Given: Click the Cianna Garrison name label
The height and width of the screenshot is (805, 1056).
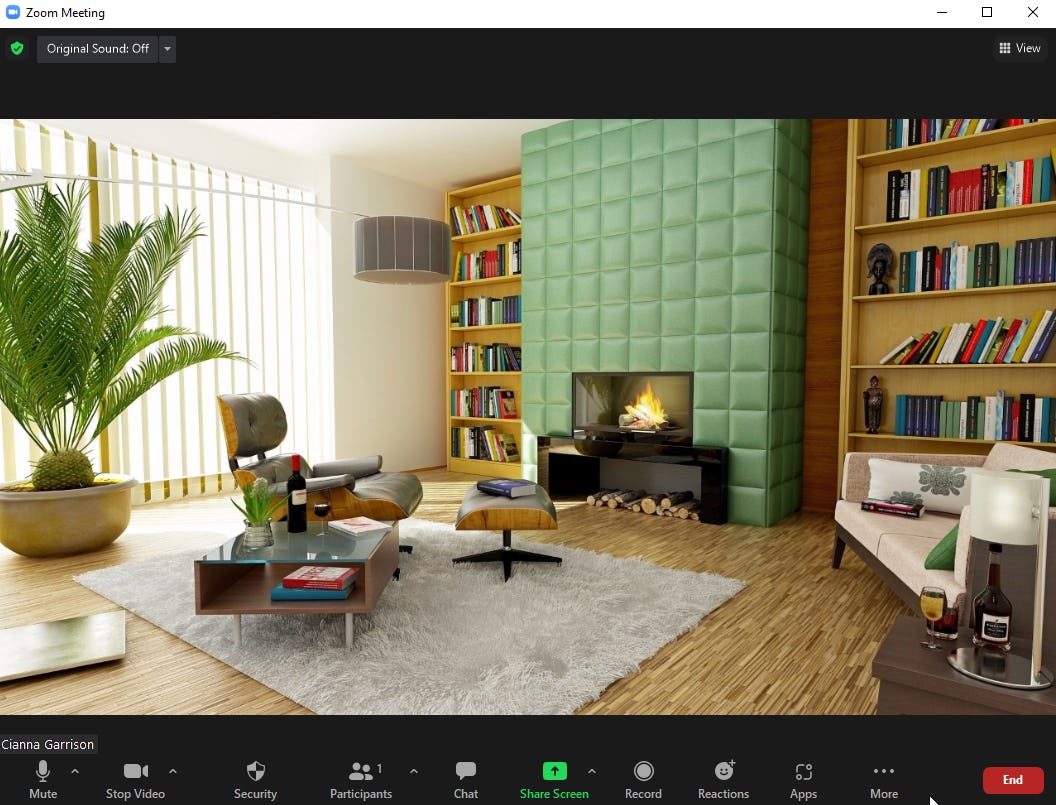Looking at the screenshot, I should click(48, 745).
